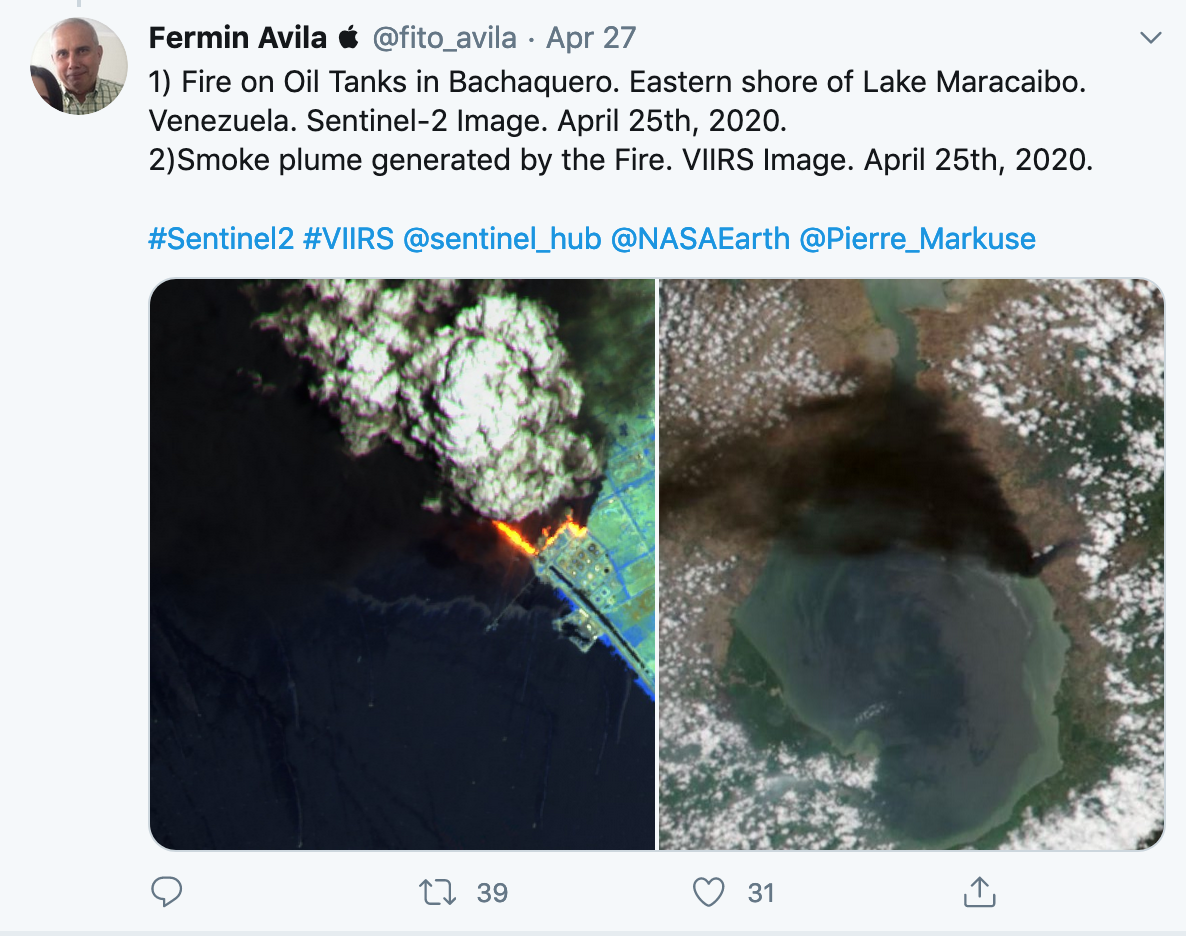Screen dimensions: 1186x936
Task: Click the Apple logo beside the author name
Action: coord(349,39)
